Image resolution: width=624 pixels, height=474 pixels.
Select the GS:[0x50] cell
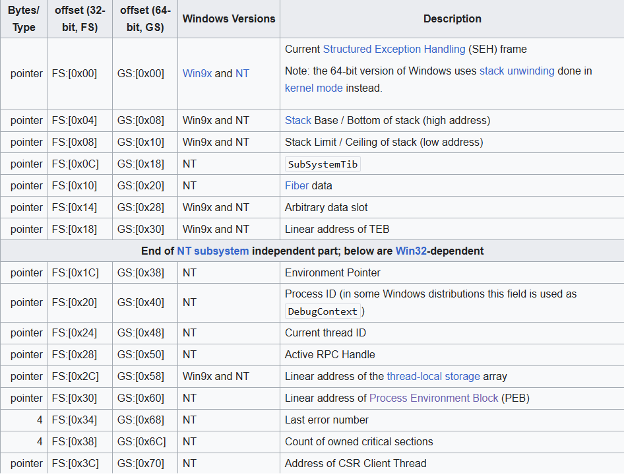tap(145, 355)
